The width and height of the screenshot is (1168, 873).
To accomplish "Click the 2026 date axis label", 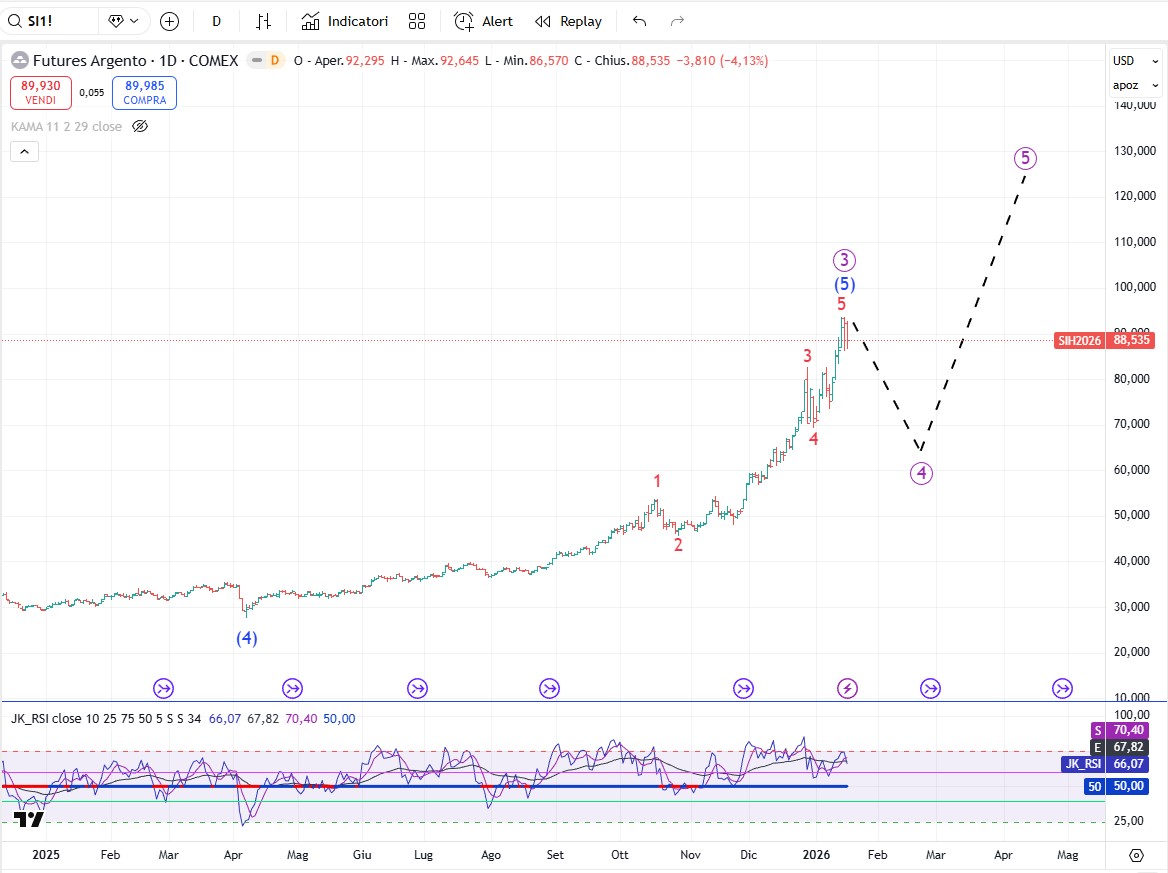I will pyautogui.click(x=816, y=855).
